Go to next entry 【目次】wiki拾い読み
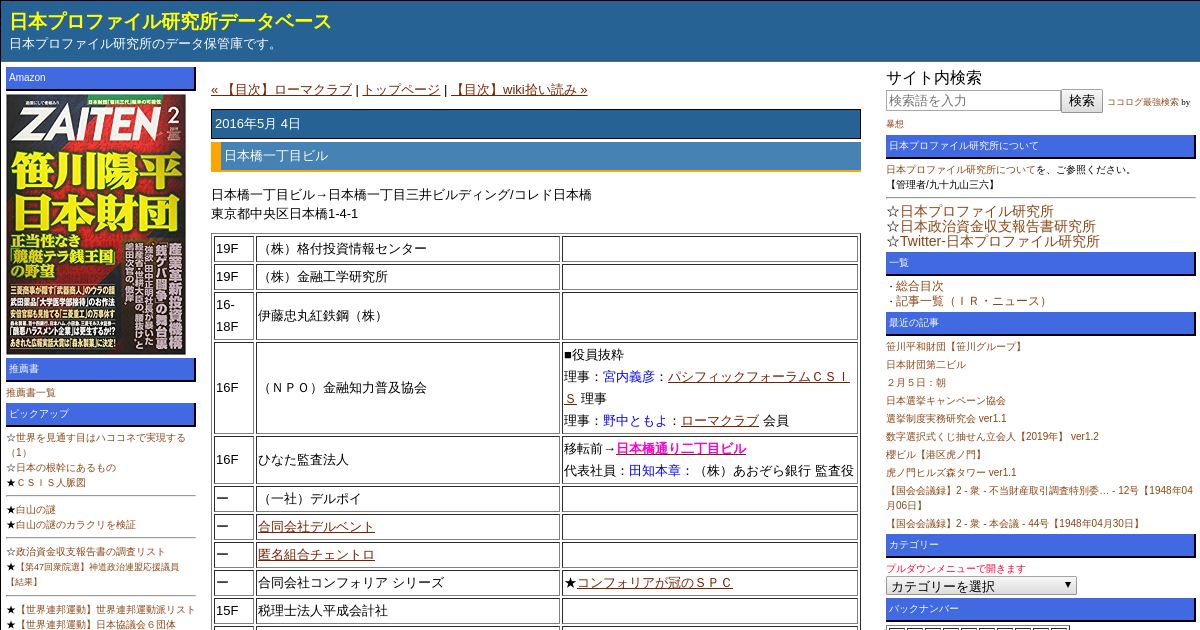This screenshot has width=1200, height=630. [519, 89]
